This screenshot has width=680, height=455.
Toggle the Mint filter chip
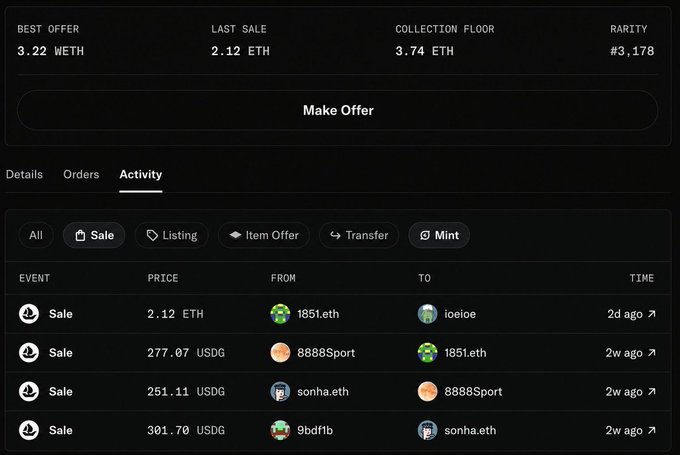click(x=439, y=235)
